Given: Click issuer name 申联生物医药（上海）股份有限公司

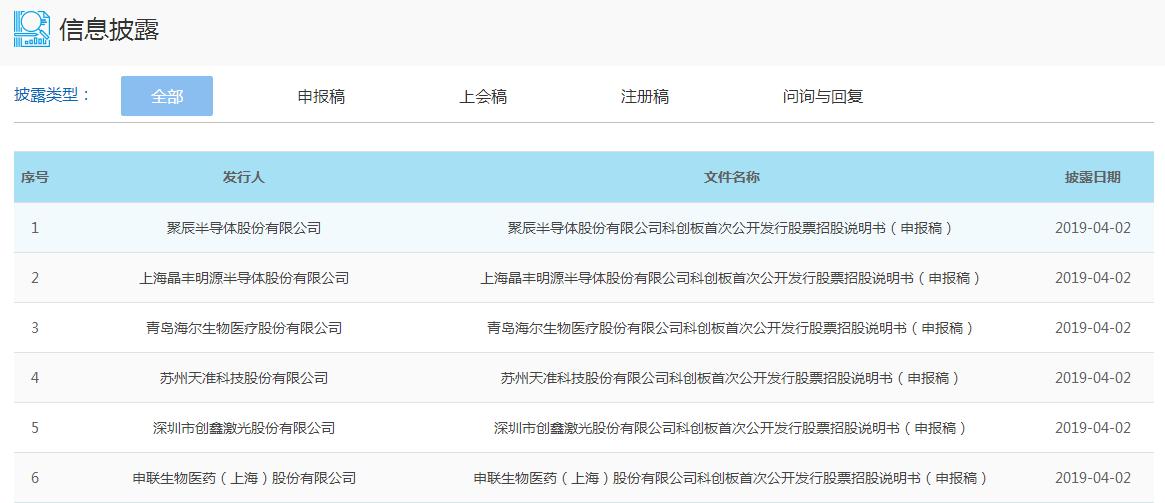Looking at the screenshot, I should 244,478.
